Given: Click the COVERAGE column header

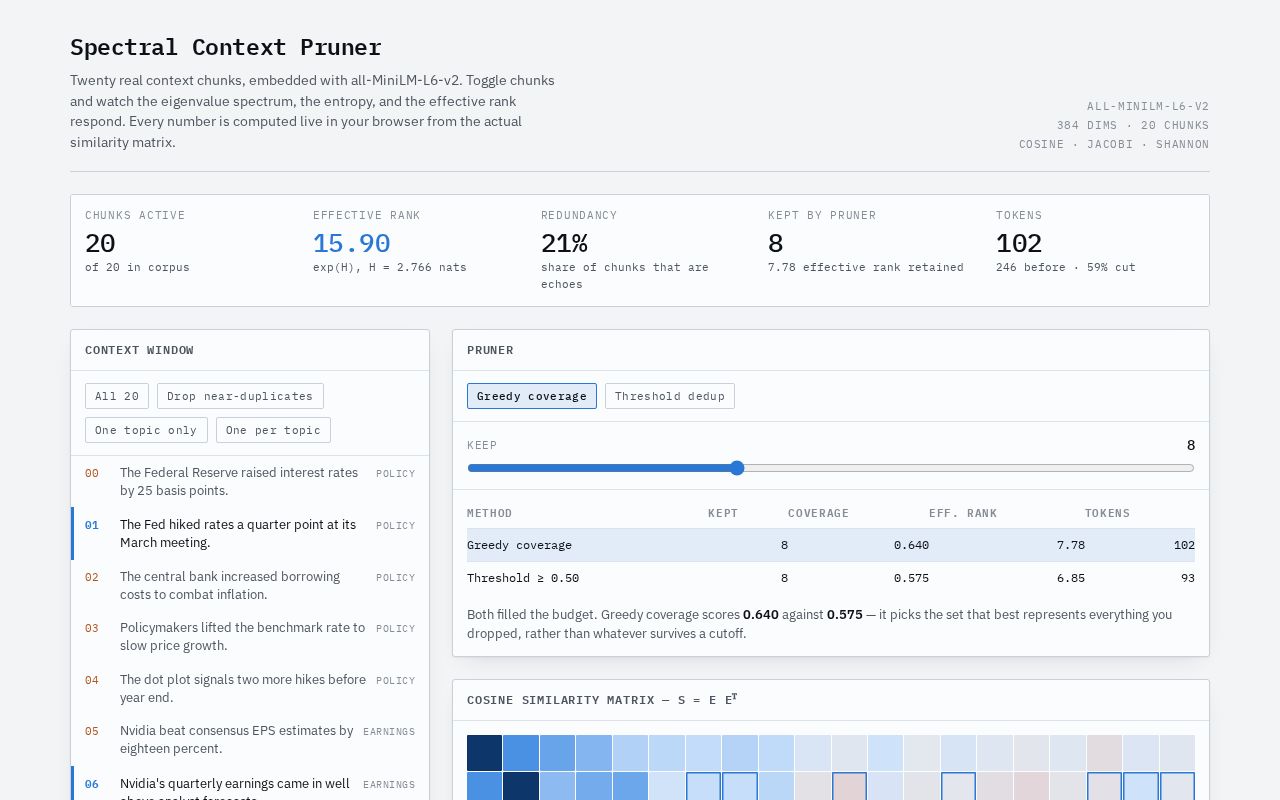Looking at the screenshot, I should 818,513.
